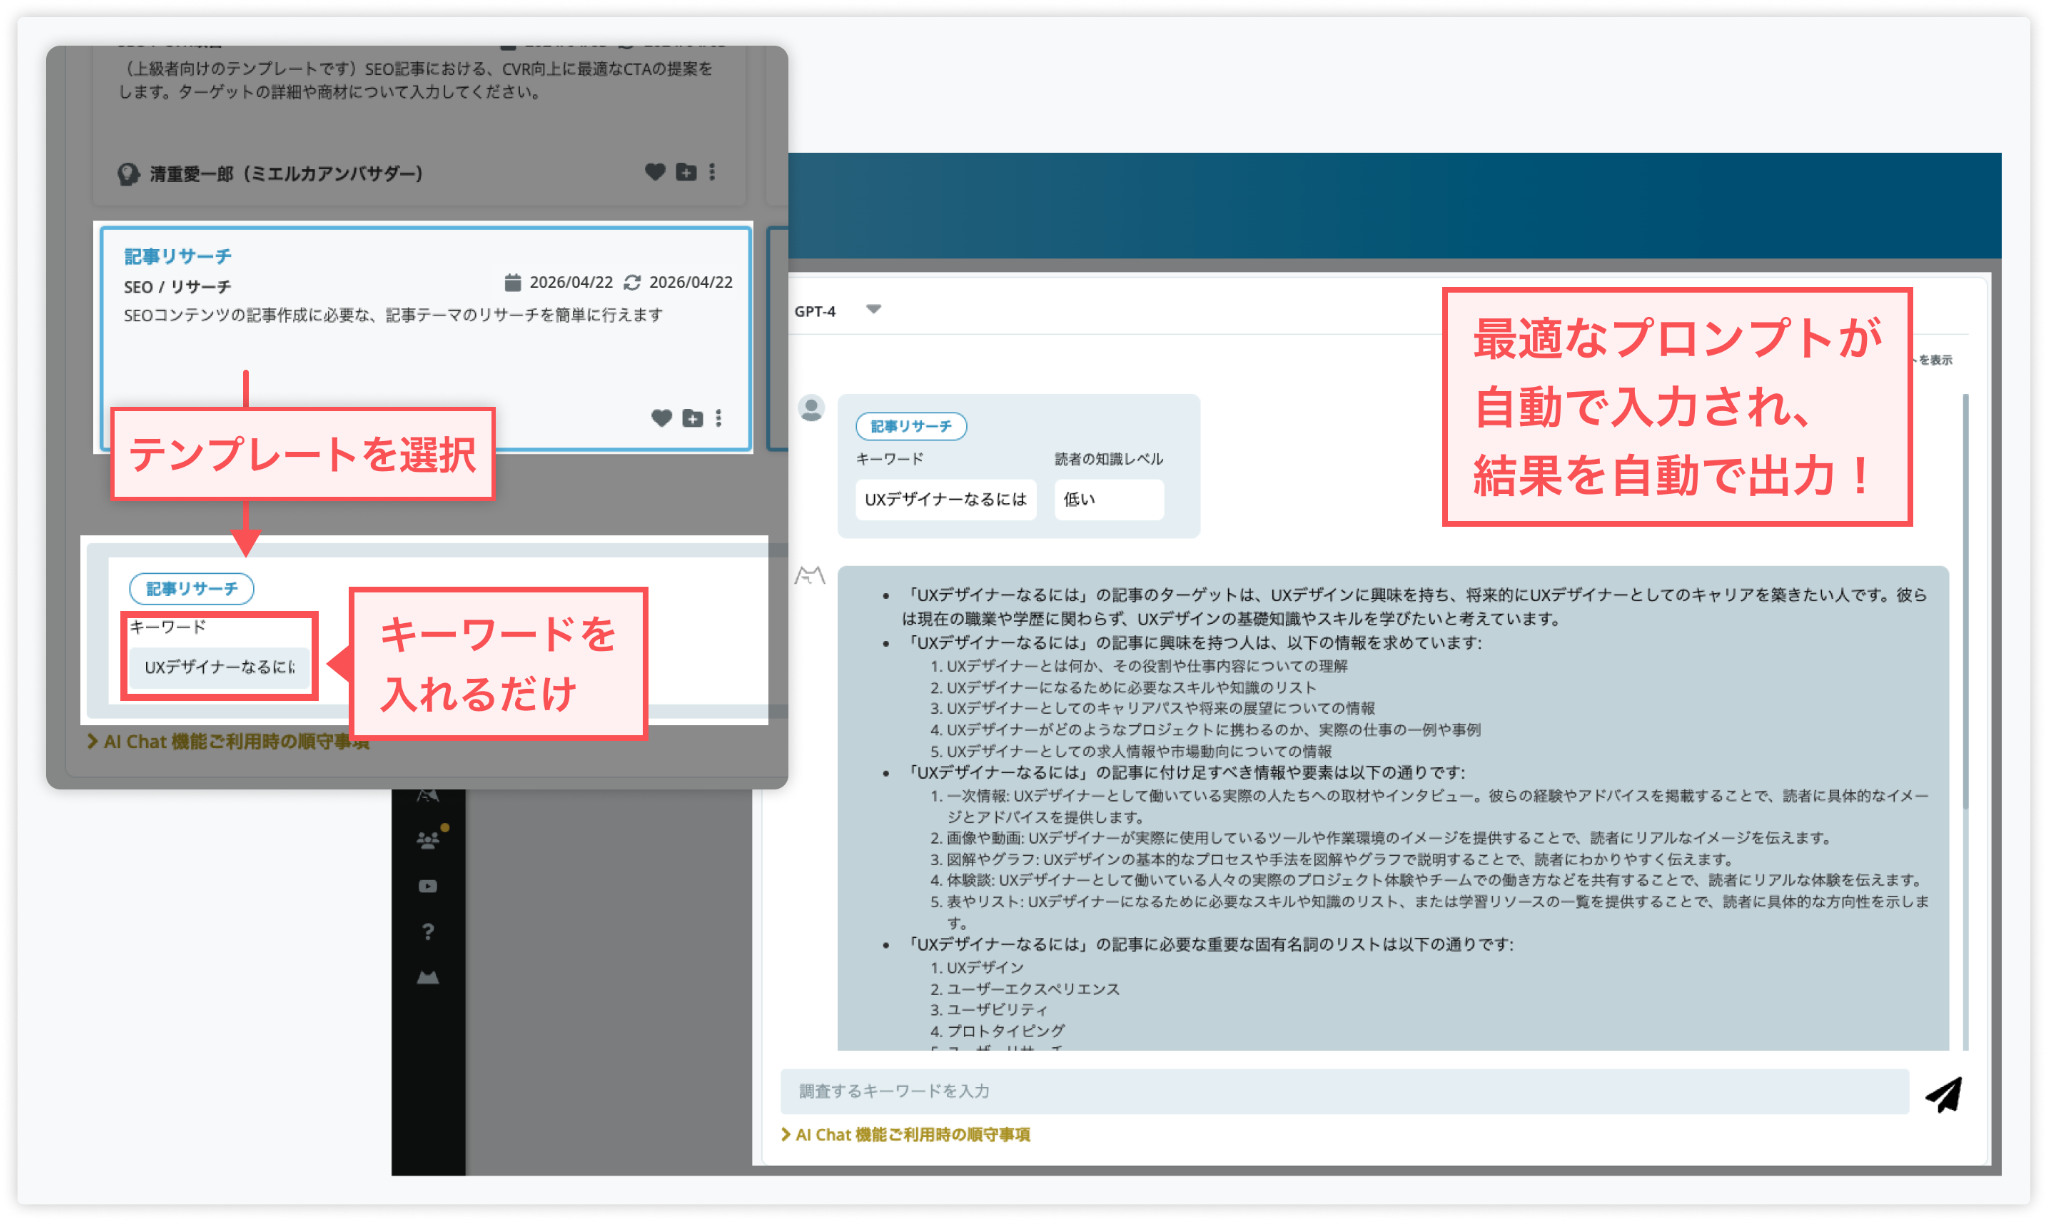Click the キーワード field with UXデザイナーなるには in chat
Screen dimensions: 2048x1222
click(945, 499)
